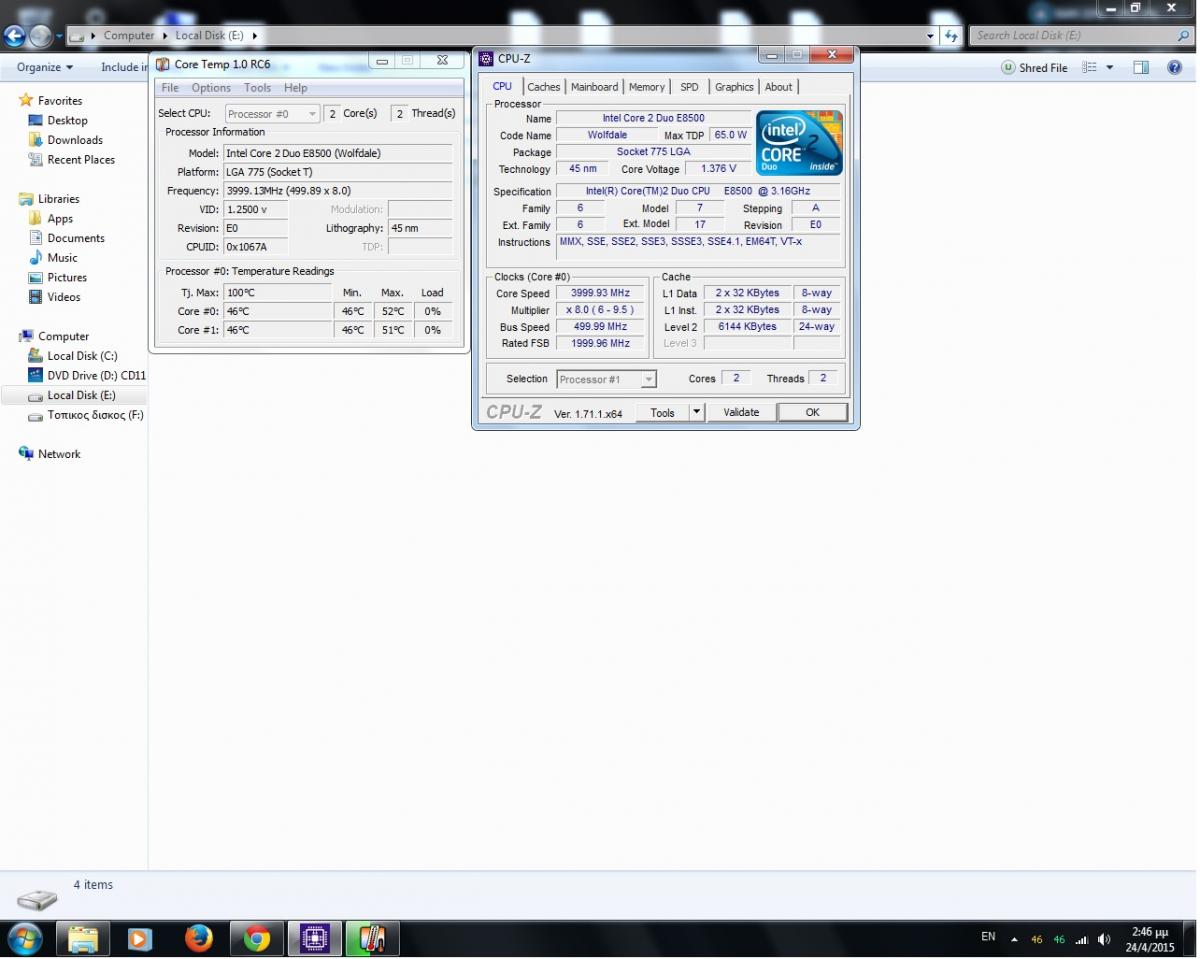Switch to the SPD tab in CPU-Z
Screen dimensions: 1200x959
point(690,87)
